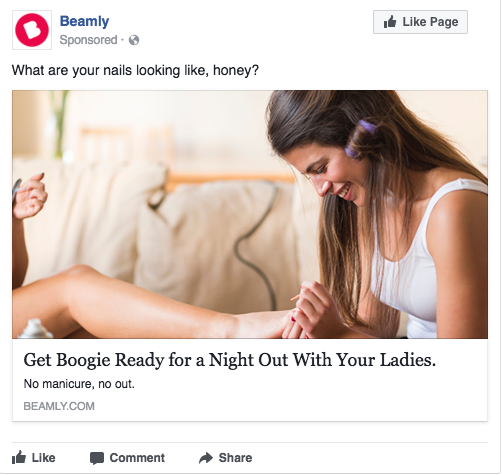The image size is (502, 475).
Task: Click the Like text label under post
Action: 43,458
